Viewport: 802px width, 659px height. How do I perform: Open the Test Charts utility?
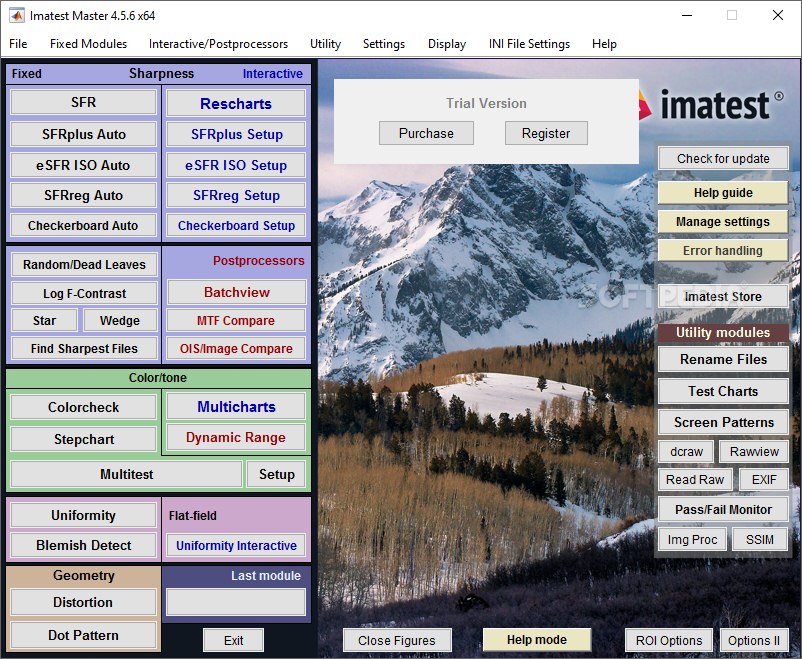coord(723,391)
